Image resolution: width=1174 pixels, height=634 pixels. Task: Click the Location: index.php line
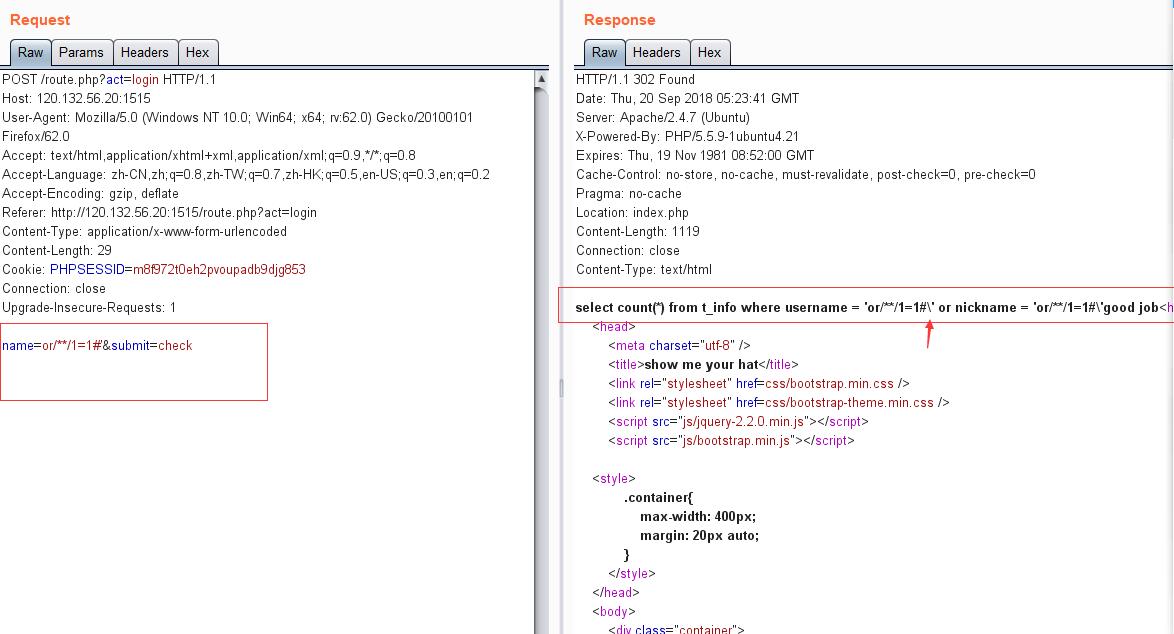point(632,213)
